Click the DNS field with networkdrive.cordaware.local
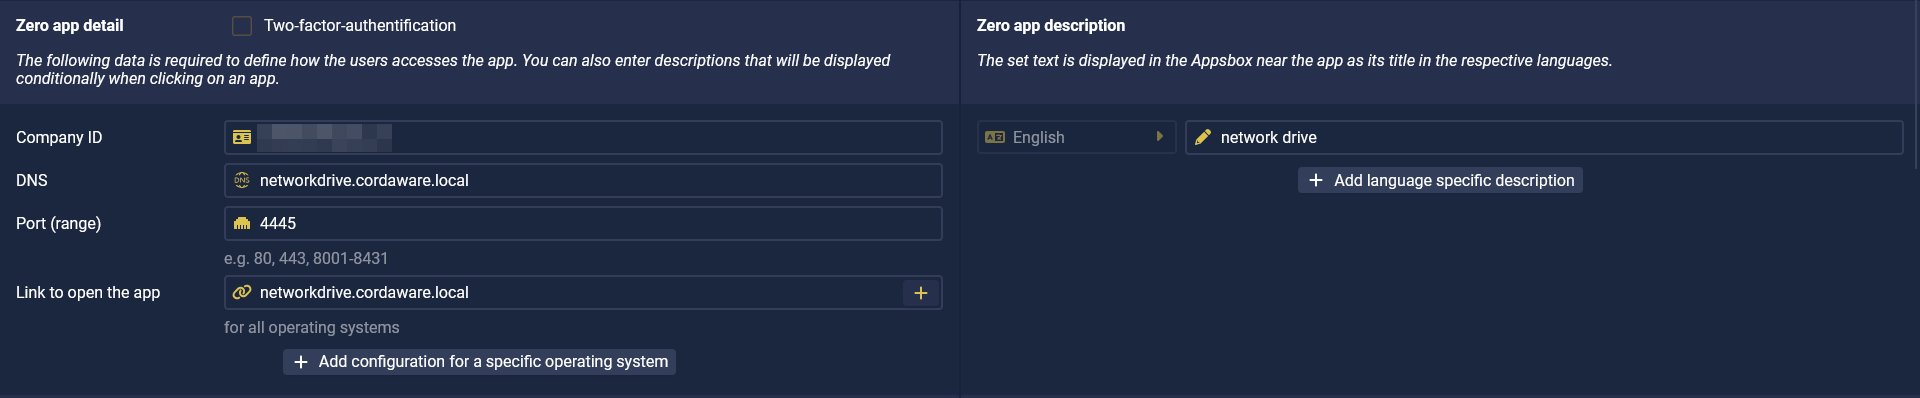1920x398 pixels. (x=583, y=180)
